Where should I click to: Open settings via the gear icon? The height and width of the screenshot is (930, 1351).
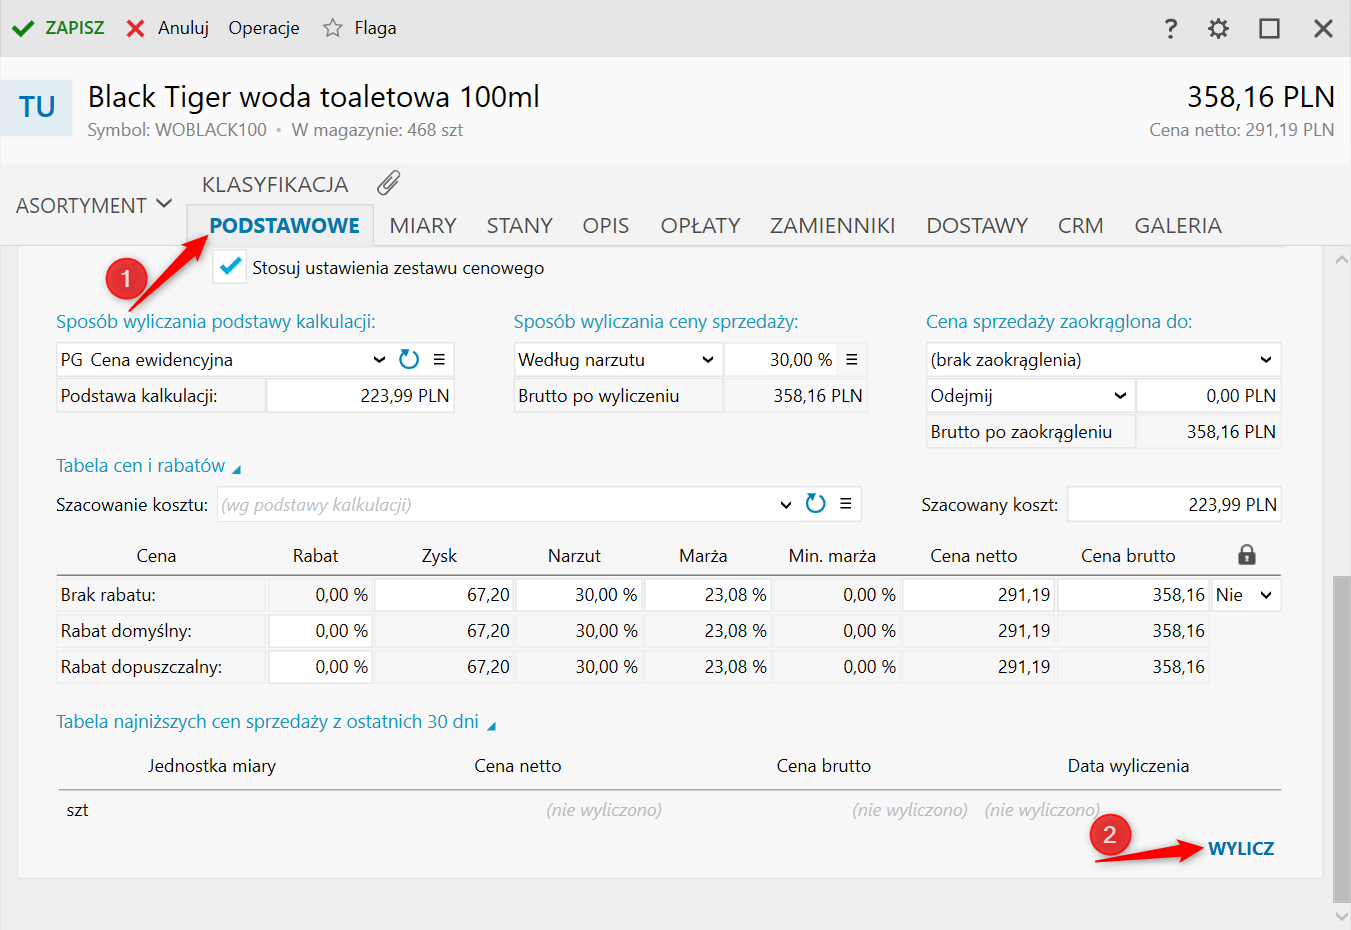pyautogui.click(x=1218, y=28)
